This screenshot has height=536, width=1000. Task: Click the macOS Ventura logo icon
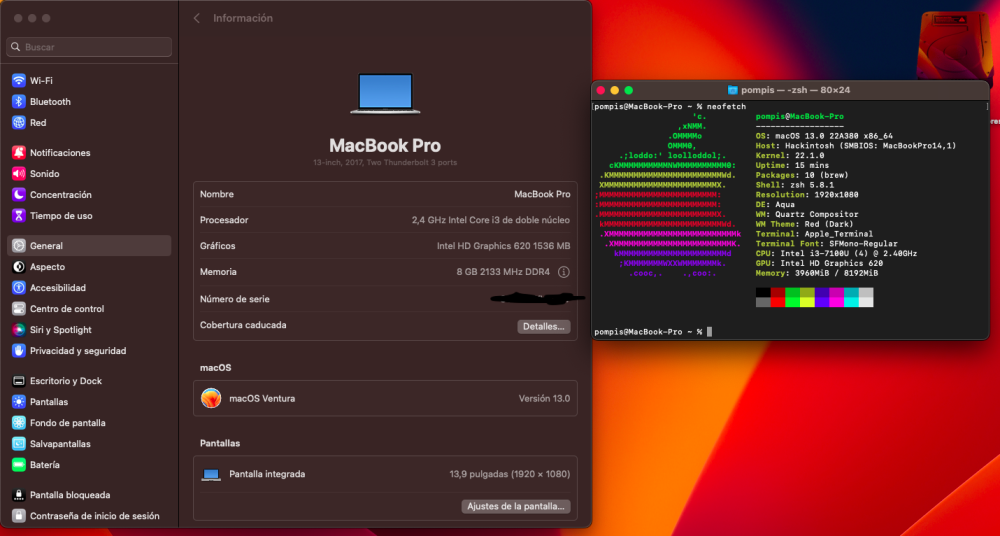tap(211, 399)
